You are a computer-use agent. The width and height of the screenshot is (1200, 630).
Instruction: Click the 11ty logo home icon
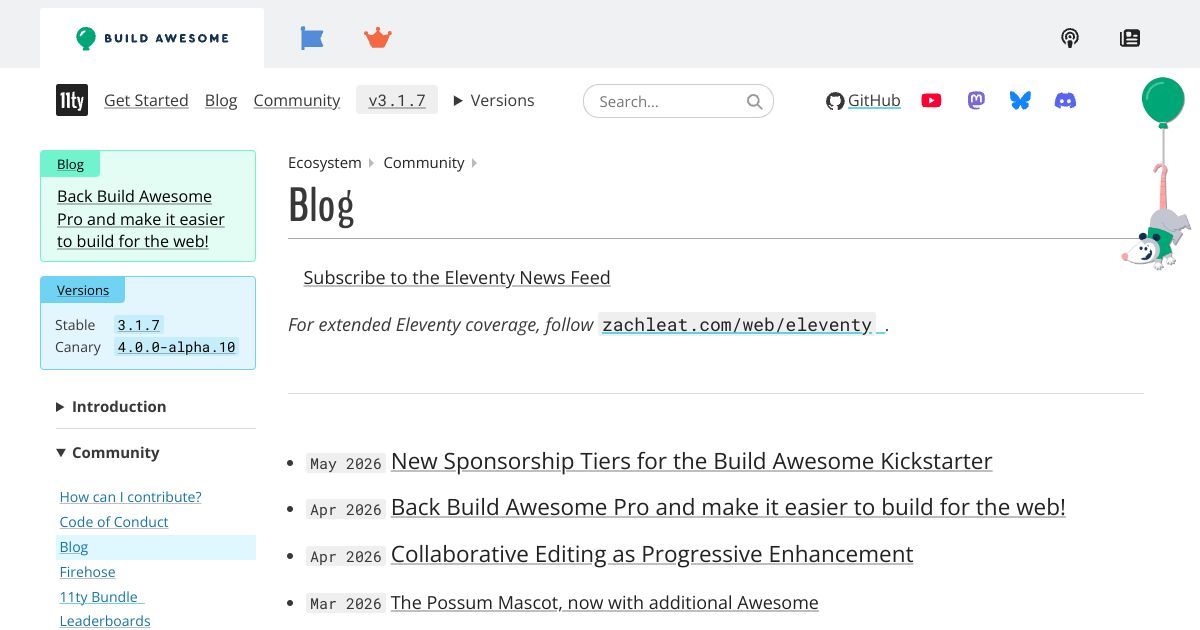pyautogui.click(x=72, y=100)
